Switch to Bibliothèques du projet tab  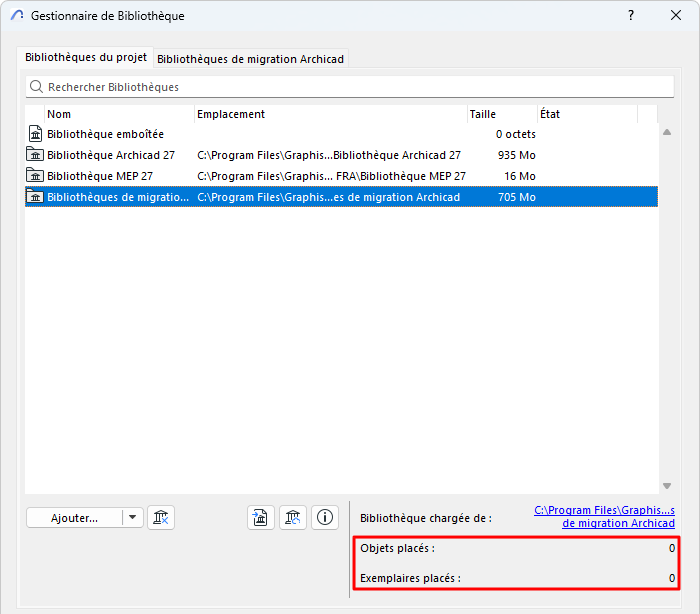[85, 57]
